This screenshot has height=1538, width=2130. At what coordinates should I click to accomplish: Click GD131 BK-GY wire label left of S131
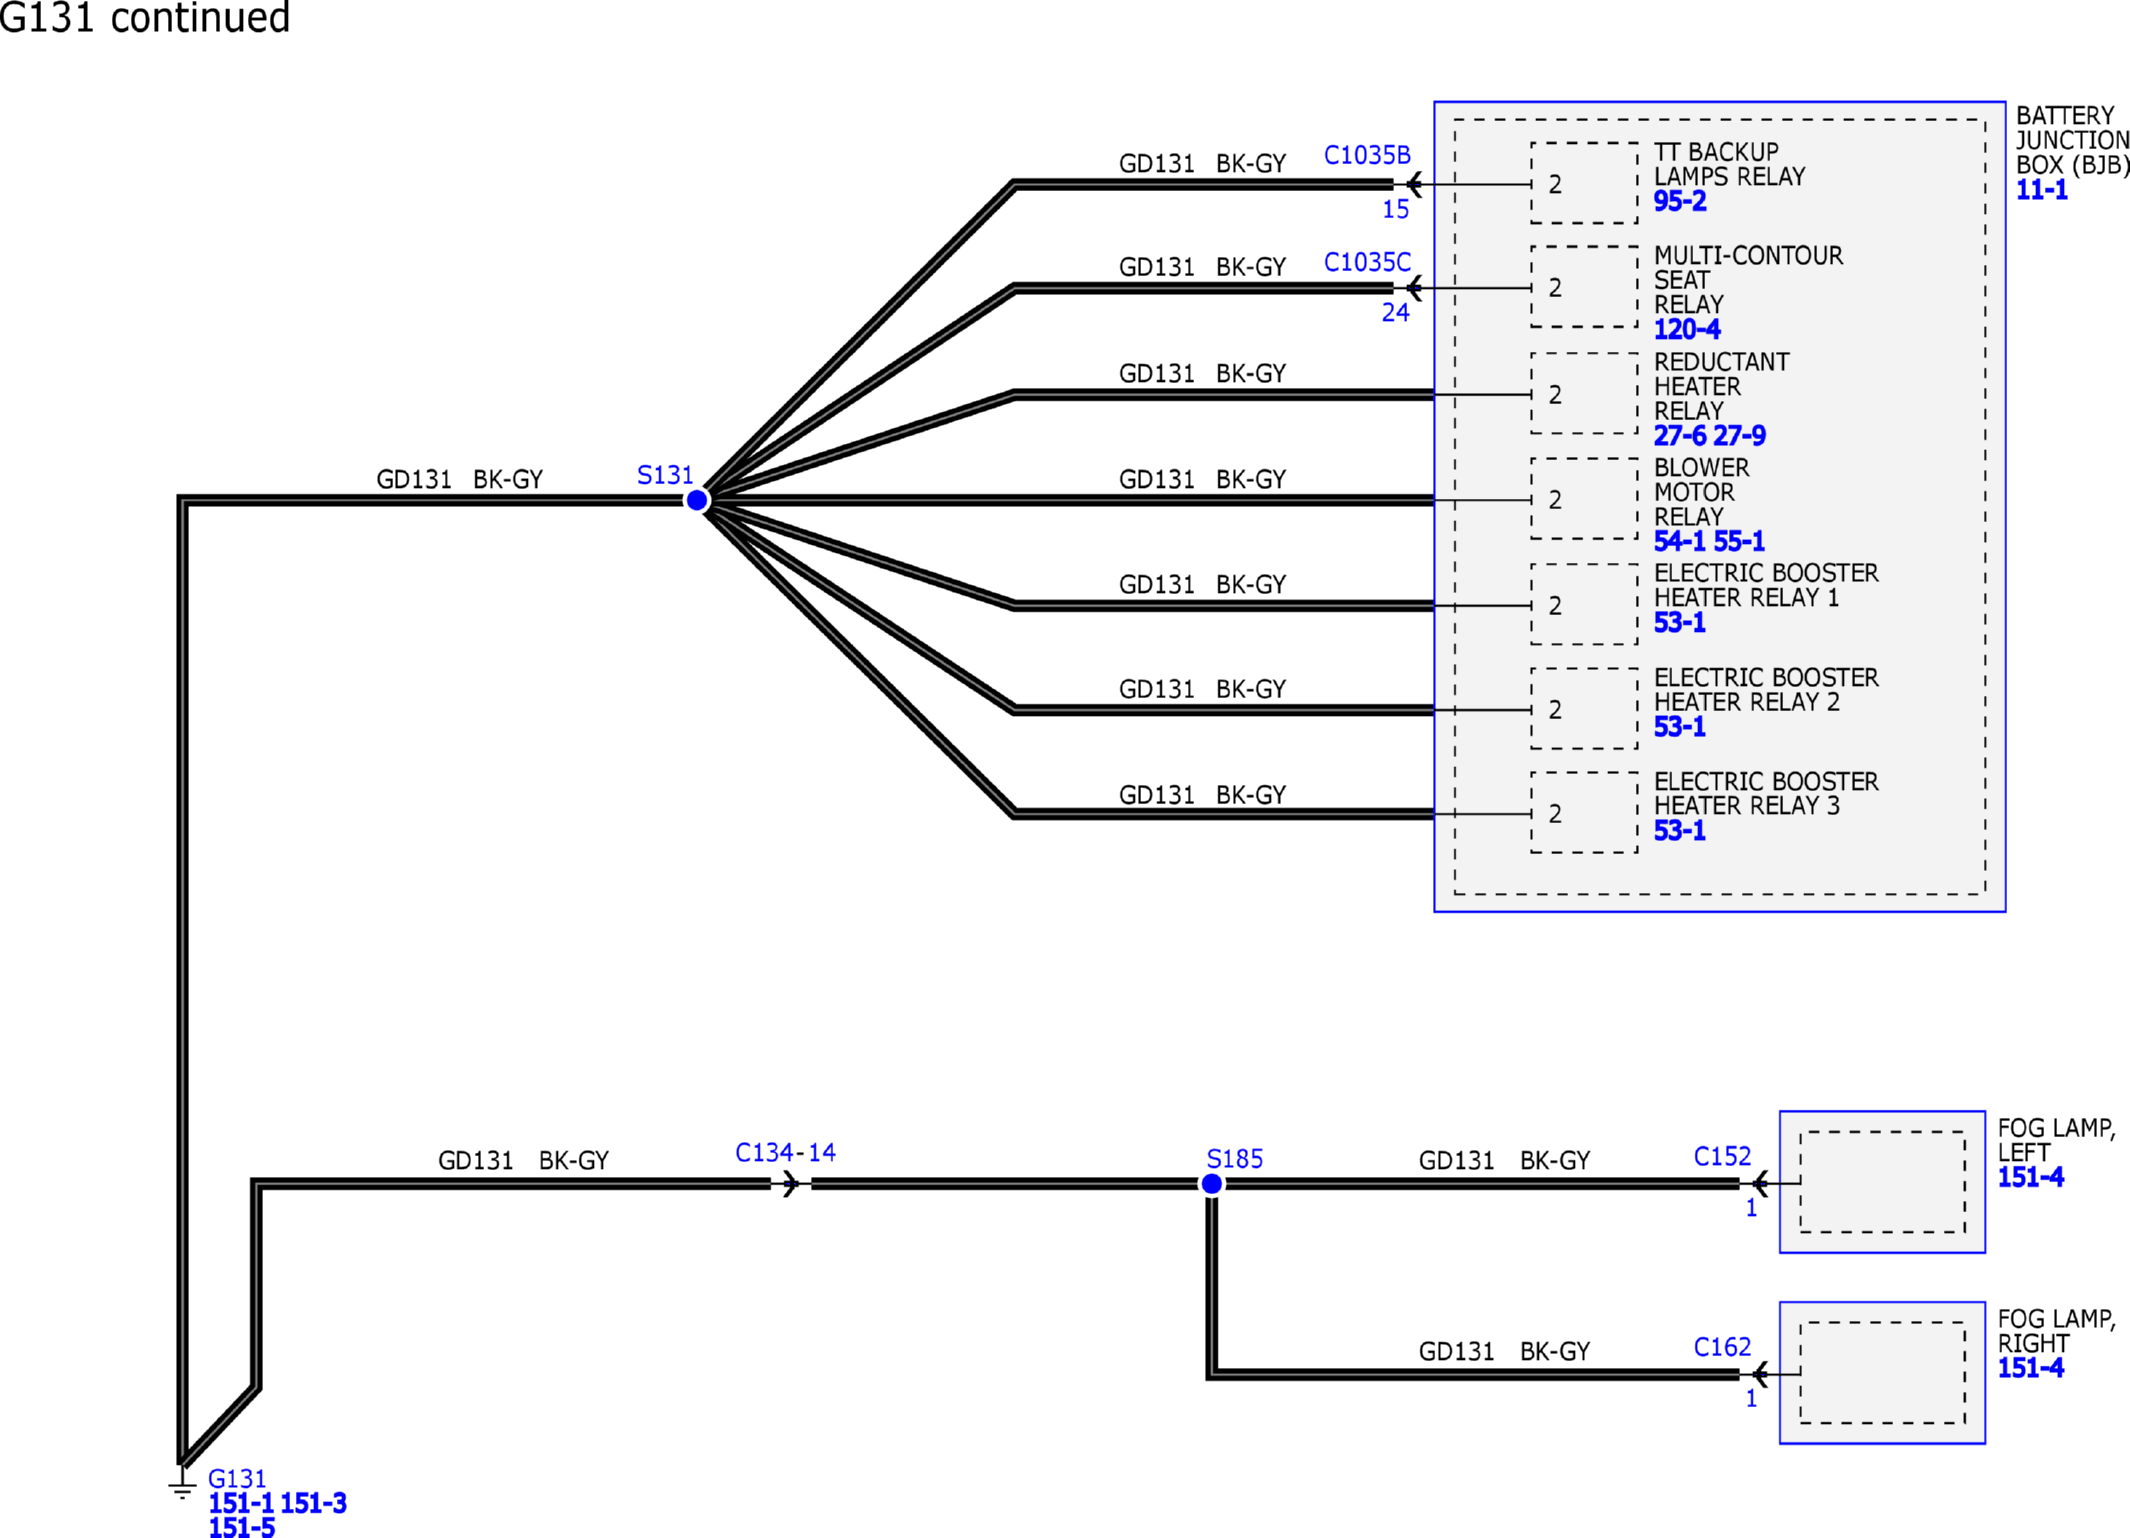459,480
